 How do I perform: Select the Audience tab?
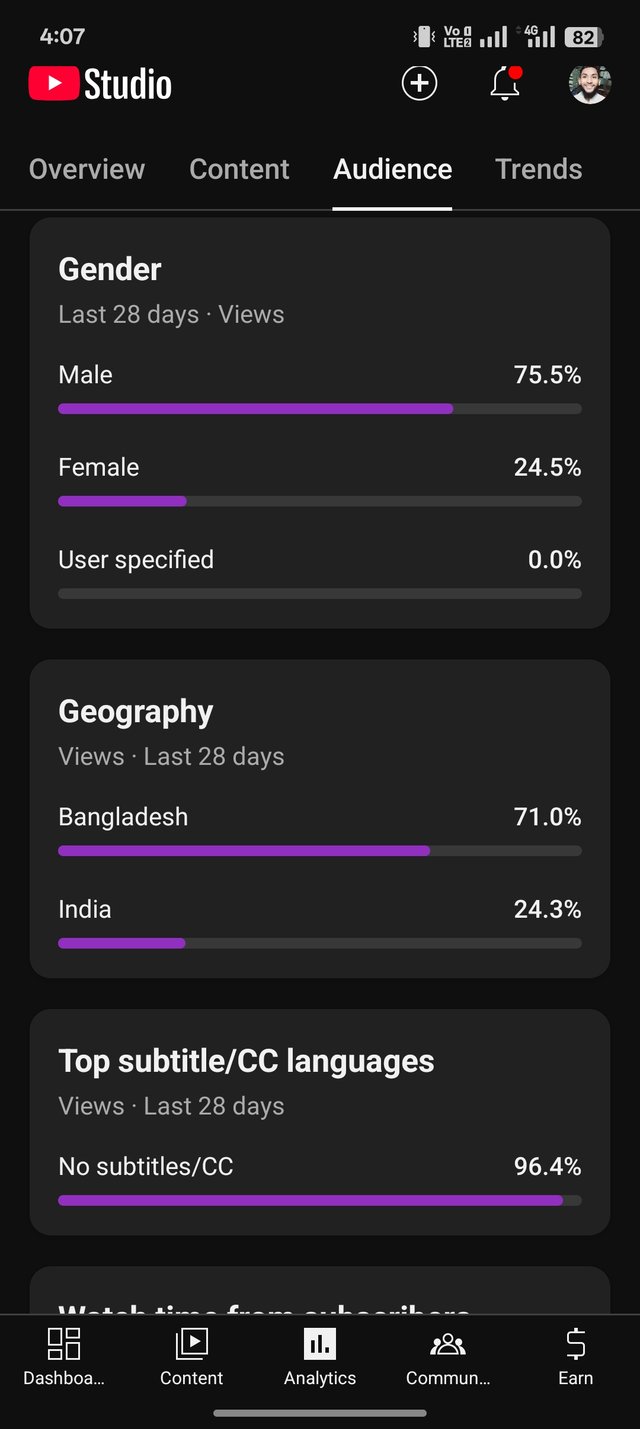(x=392, y=169)
